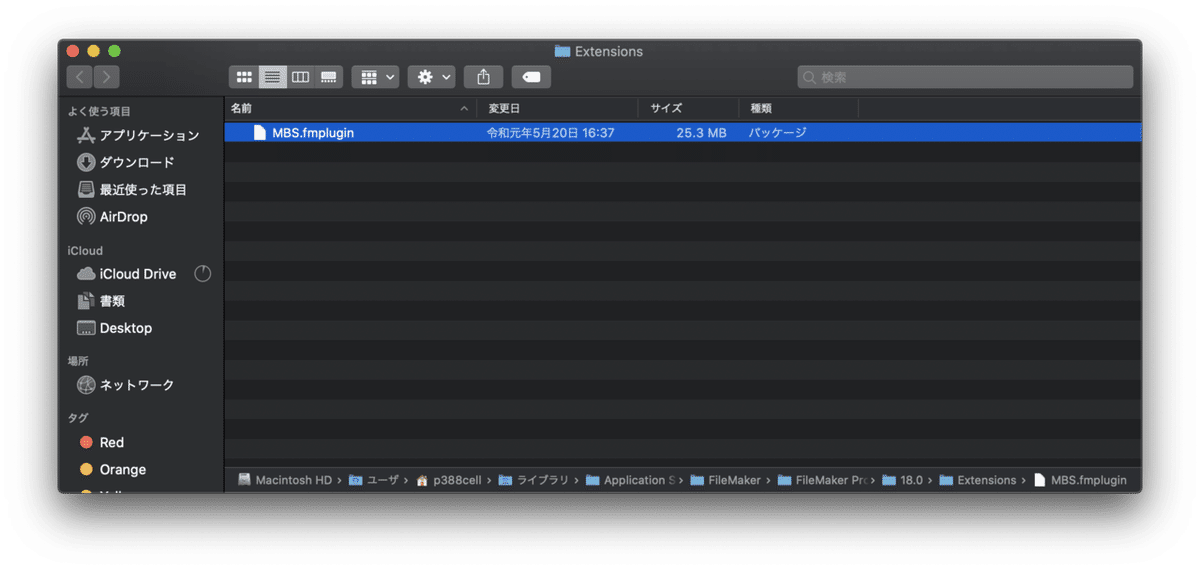Image resolution: width=1200 pixels, height=570 pixels.
Task: Minimize the Finder window
Action: pyautogui.click(x=94, y=51)
